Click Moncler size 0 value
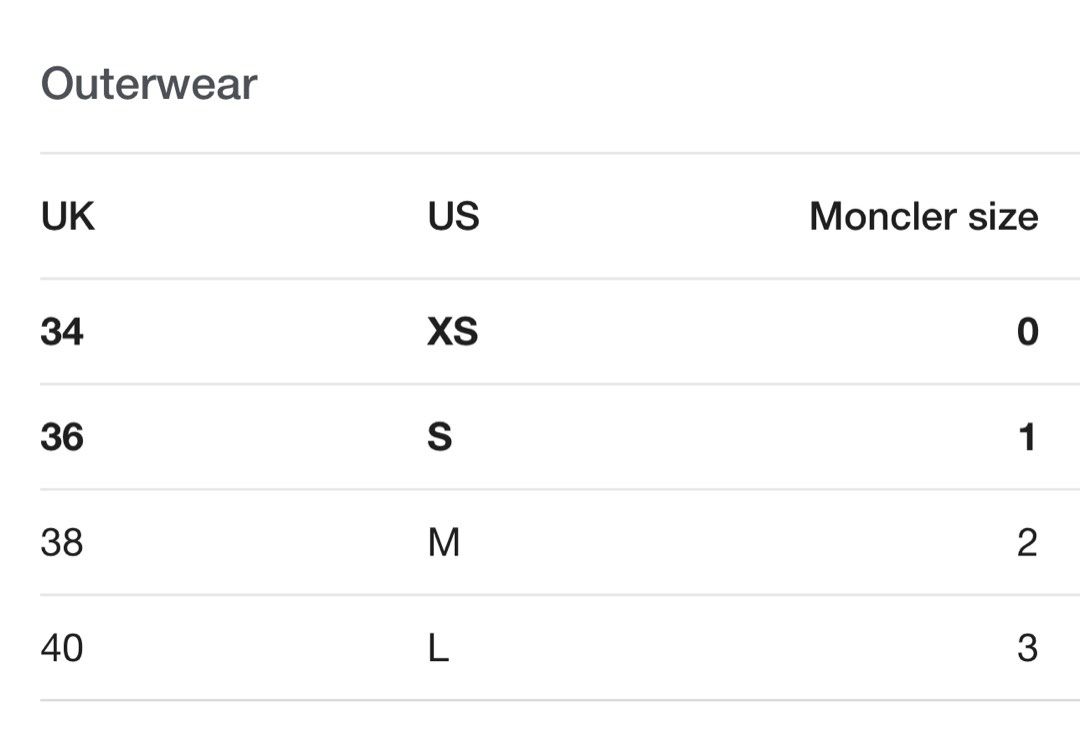Screen dimensions: 1080x731 (x=1028, y=331)
